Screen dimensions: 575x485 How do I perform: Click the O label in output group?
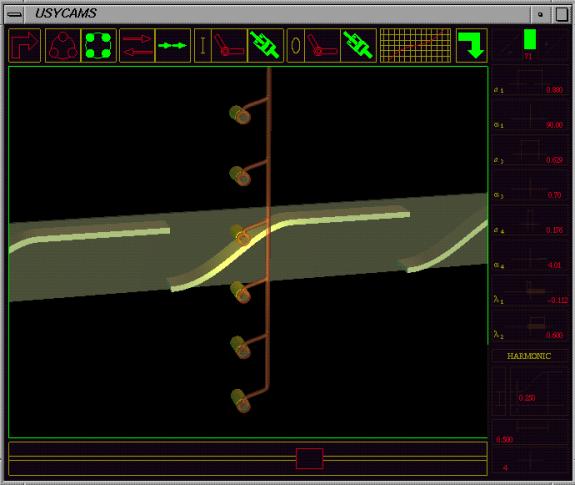click(x=296, y=45)
